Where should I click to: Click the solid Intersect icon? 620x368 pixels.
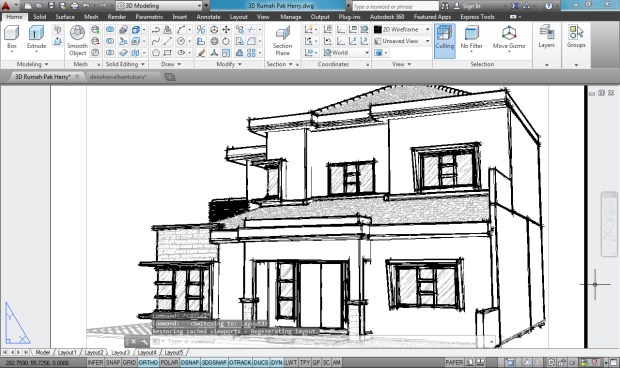[110, 53]
